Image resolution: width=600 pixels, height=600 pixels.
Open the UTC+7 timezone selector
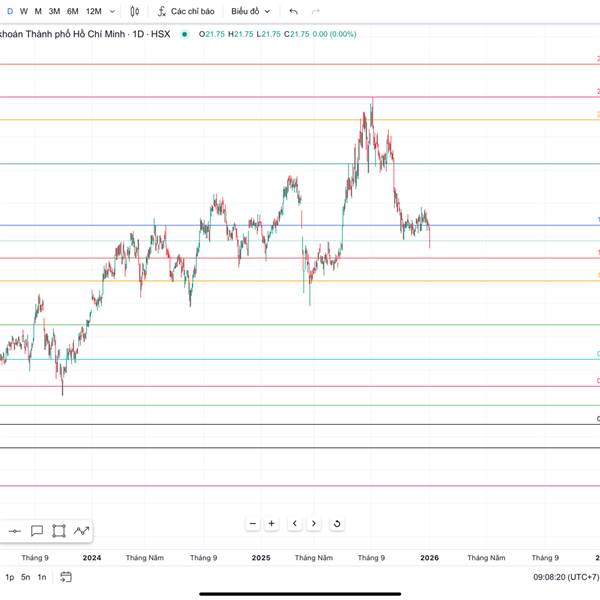(566, 577)
